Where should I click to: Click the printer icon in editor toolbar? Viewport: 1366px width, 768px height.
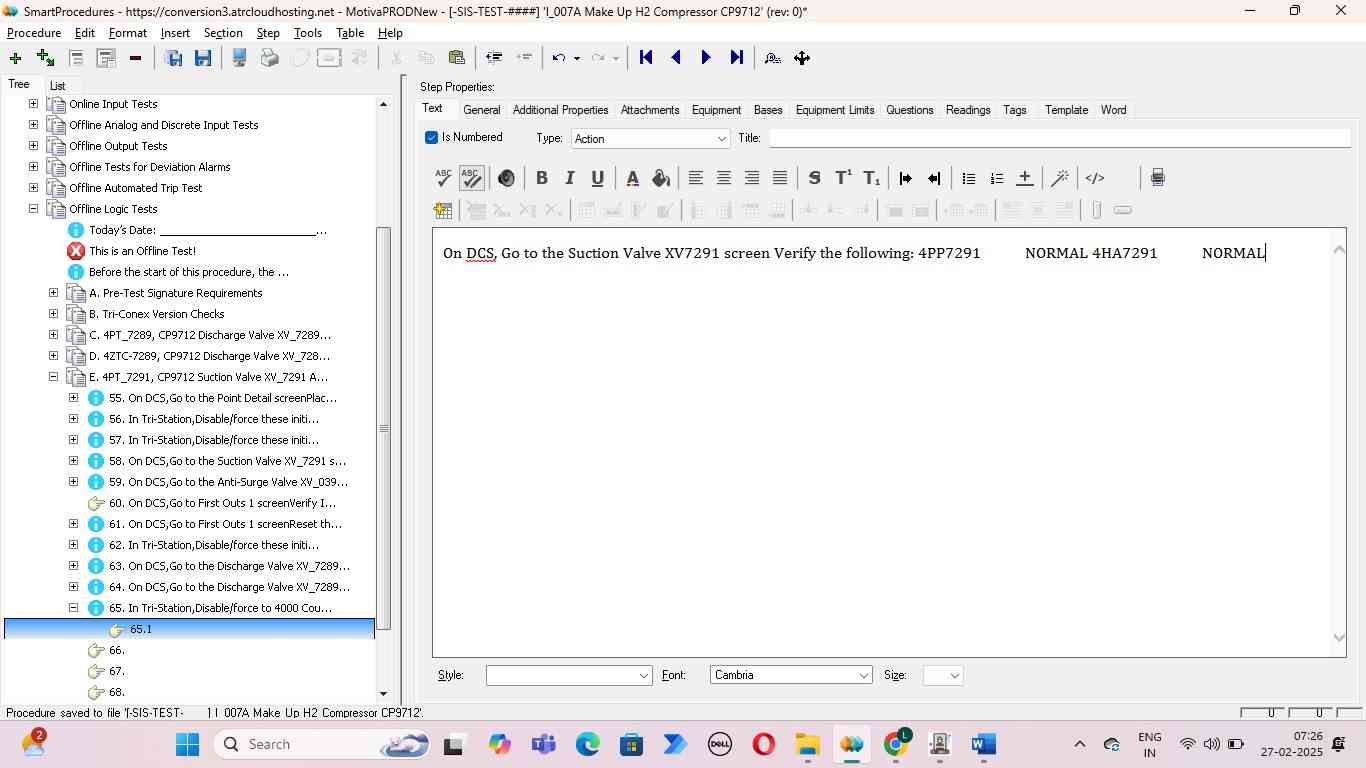pyautogui.click(x=1157, y=178)
